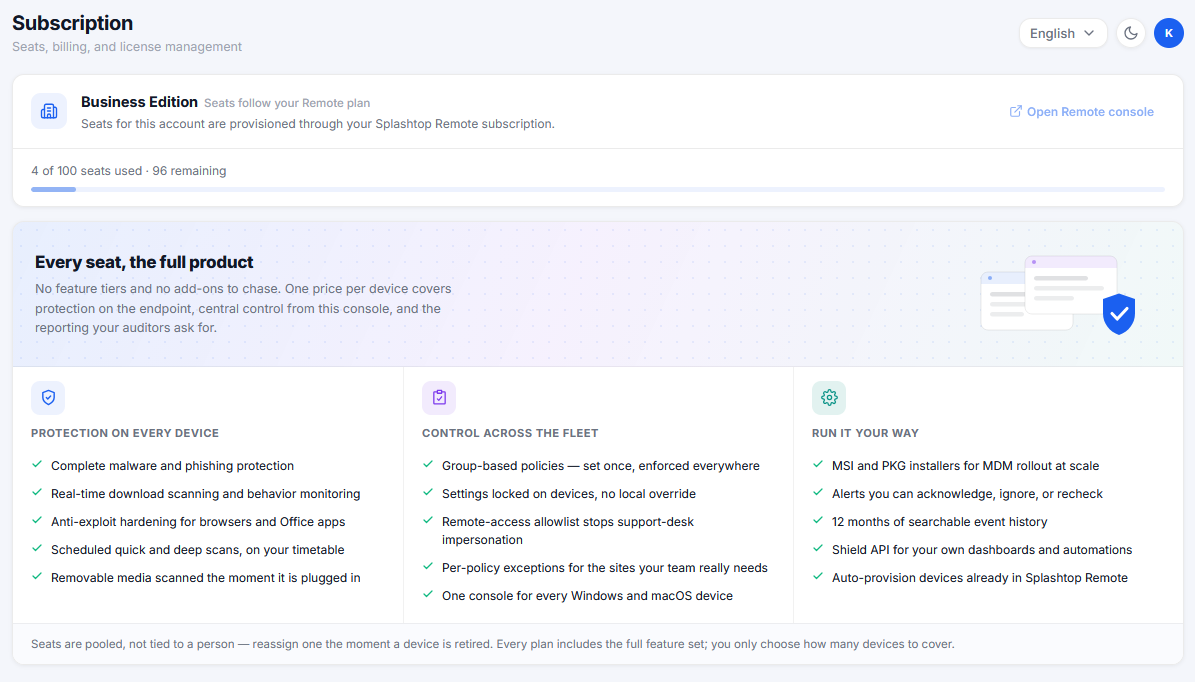Image resolution: width=1195 pixels, height=682 pixels.
Task: Click 'Remote-access allowlist stops support-desk impersonation'
Action: pos(568,530)
